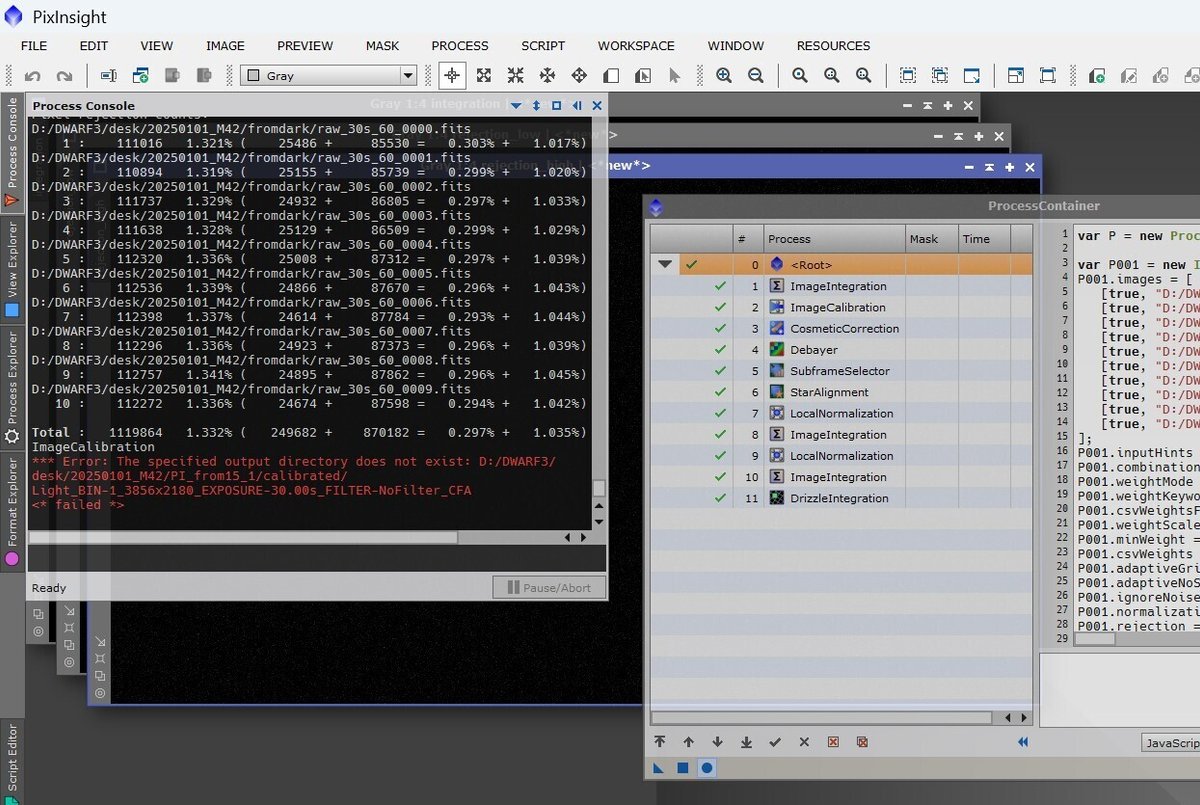Activate the crosshair readout mode tool
This screenshot has height=805, width=1200.
tap(452, 75)
